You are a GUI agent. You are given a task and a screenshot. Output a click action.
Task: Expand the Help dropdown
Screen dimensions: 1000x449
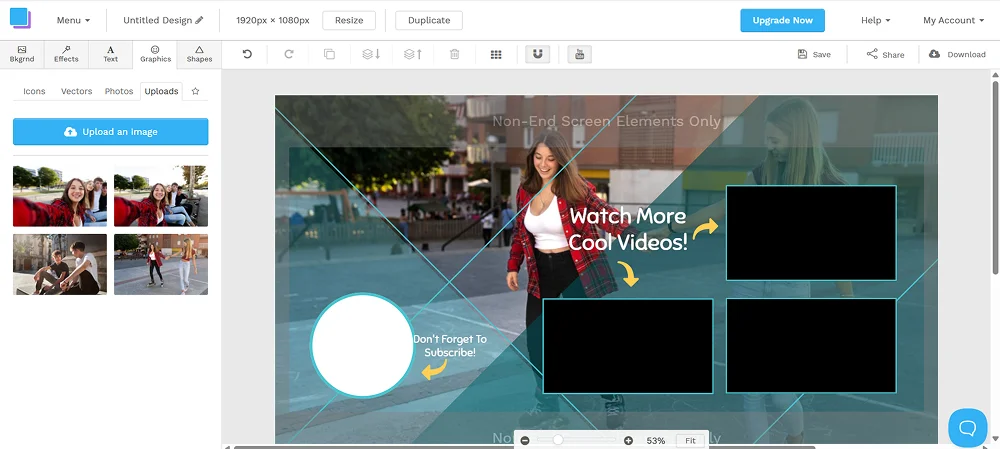pyautogui.click(x=875, y=20)
